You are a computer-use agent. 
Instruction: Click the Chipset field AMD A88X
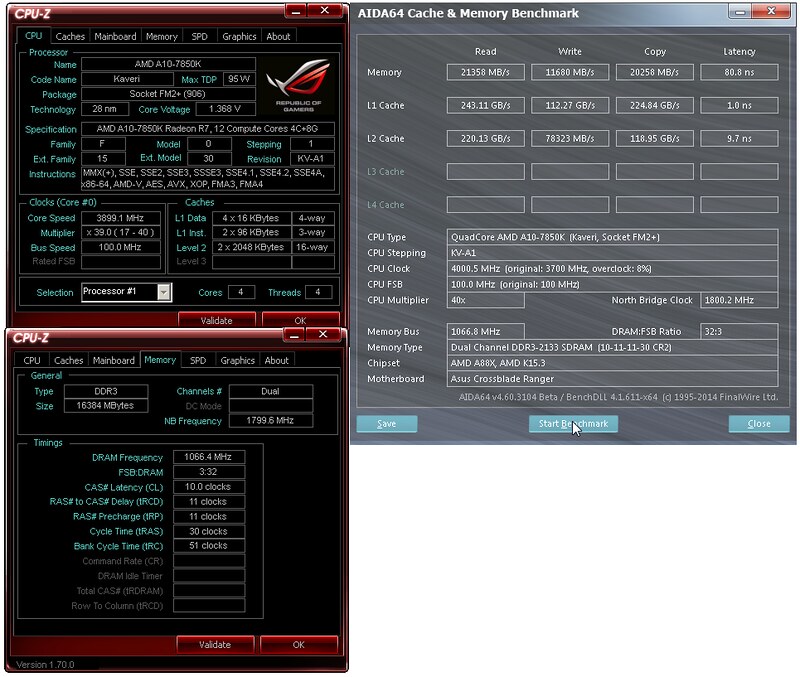click(612, 363)
